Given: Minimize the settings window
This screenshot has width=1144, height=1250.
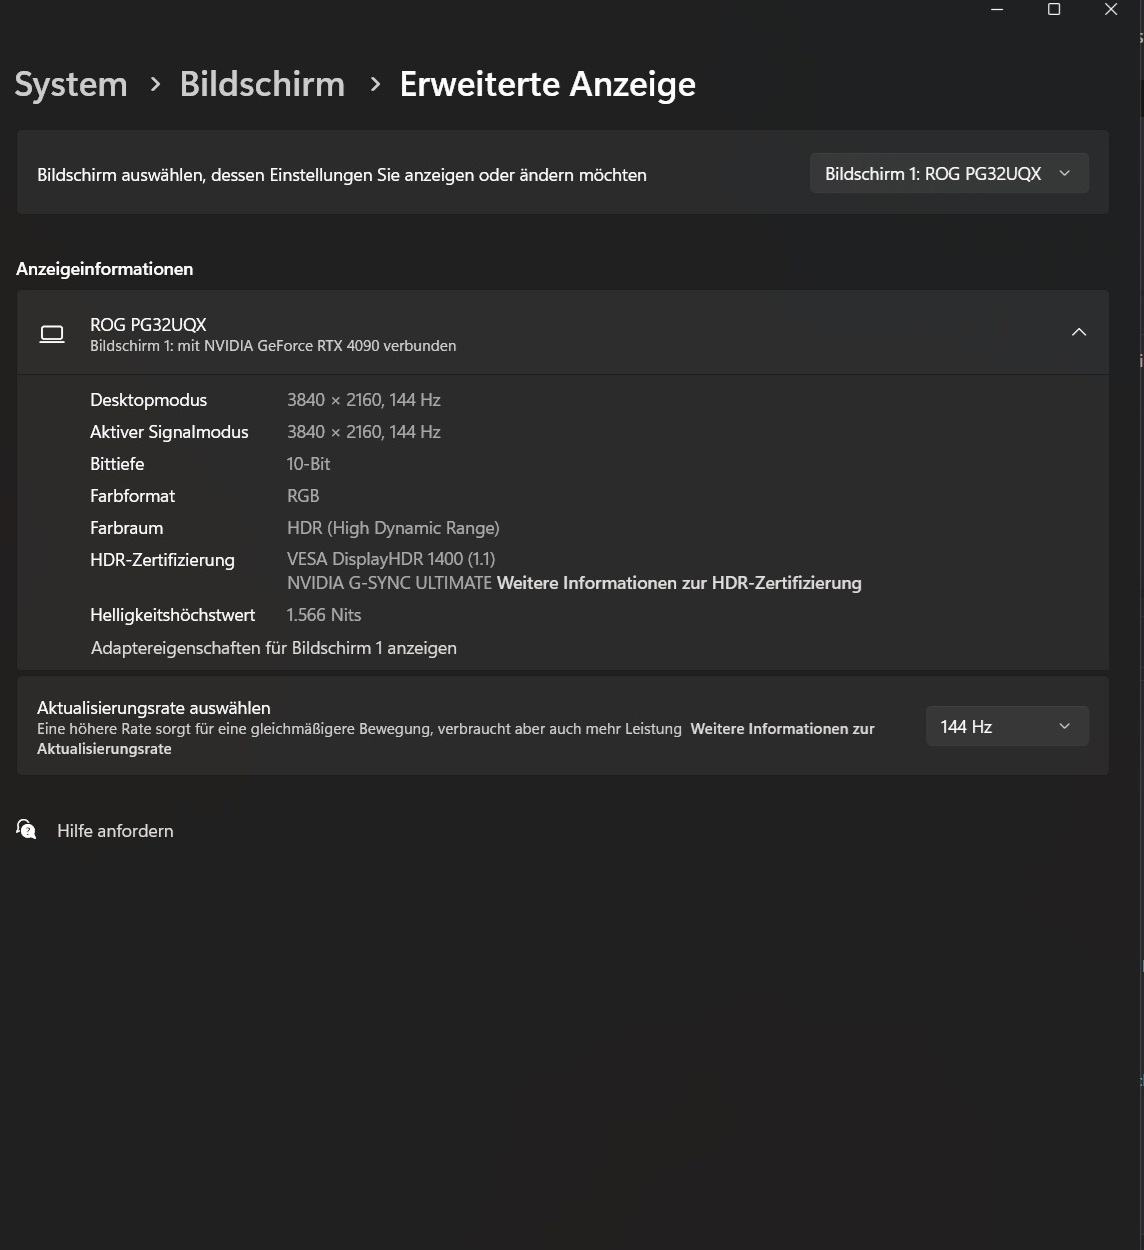Looking at the screenshot, I should [997, 10].
